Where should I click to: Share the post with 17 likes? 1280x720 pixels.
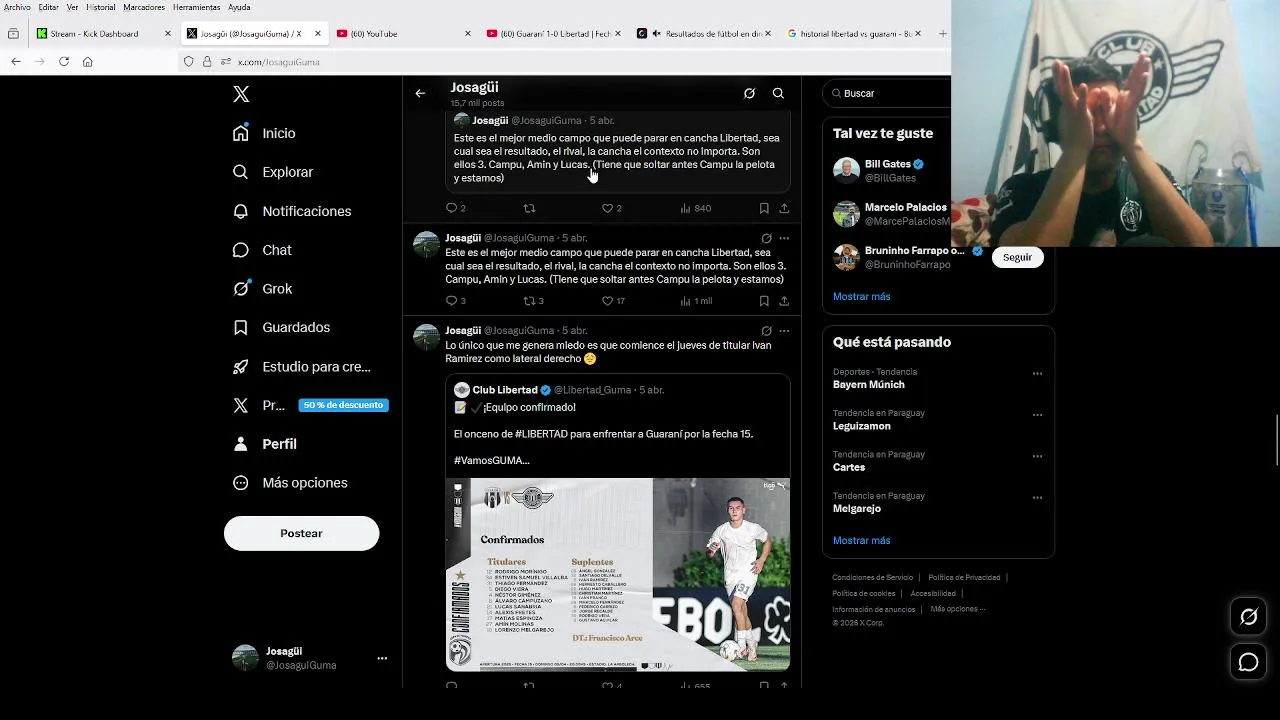[784, 301]
